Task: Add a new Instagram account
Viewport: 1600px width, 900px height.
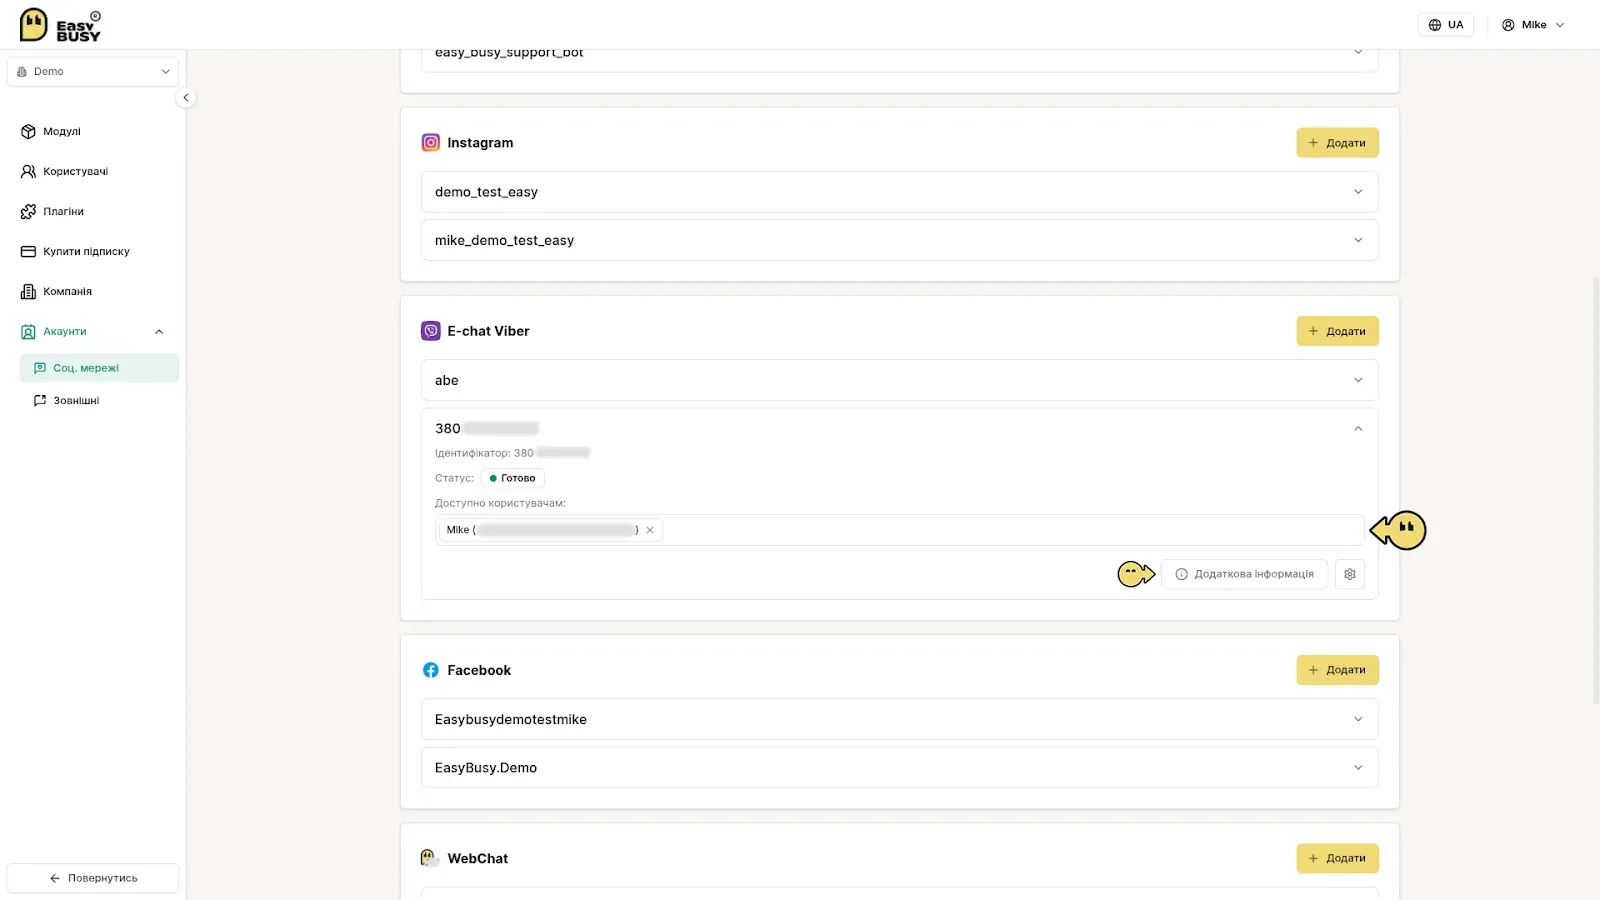Action: point(1337,143)
